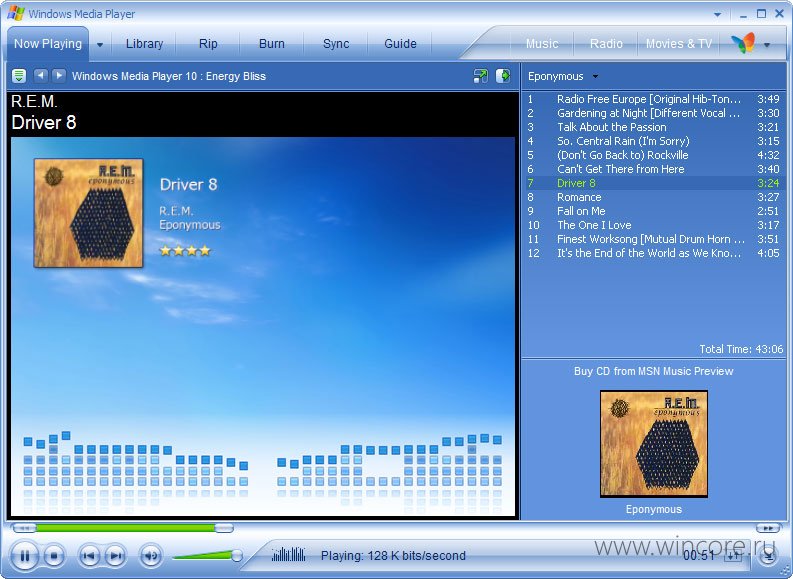Pause the current song playback
Screen dimensions: 793x579
click(x=24, y=556)
